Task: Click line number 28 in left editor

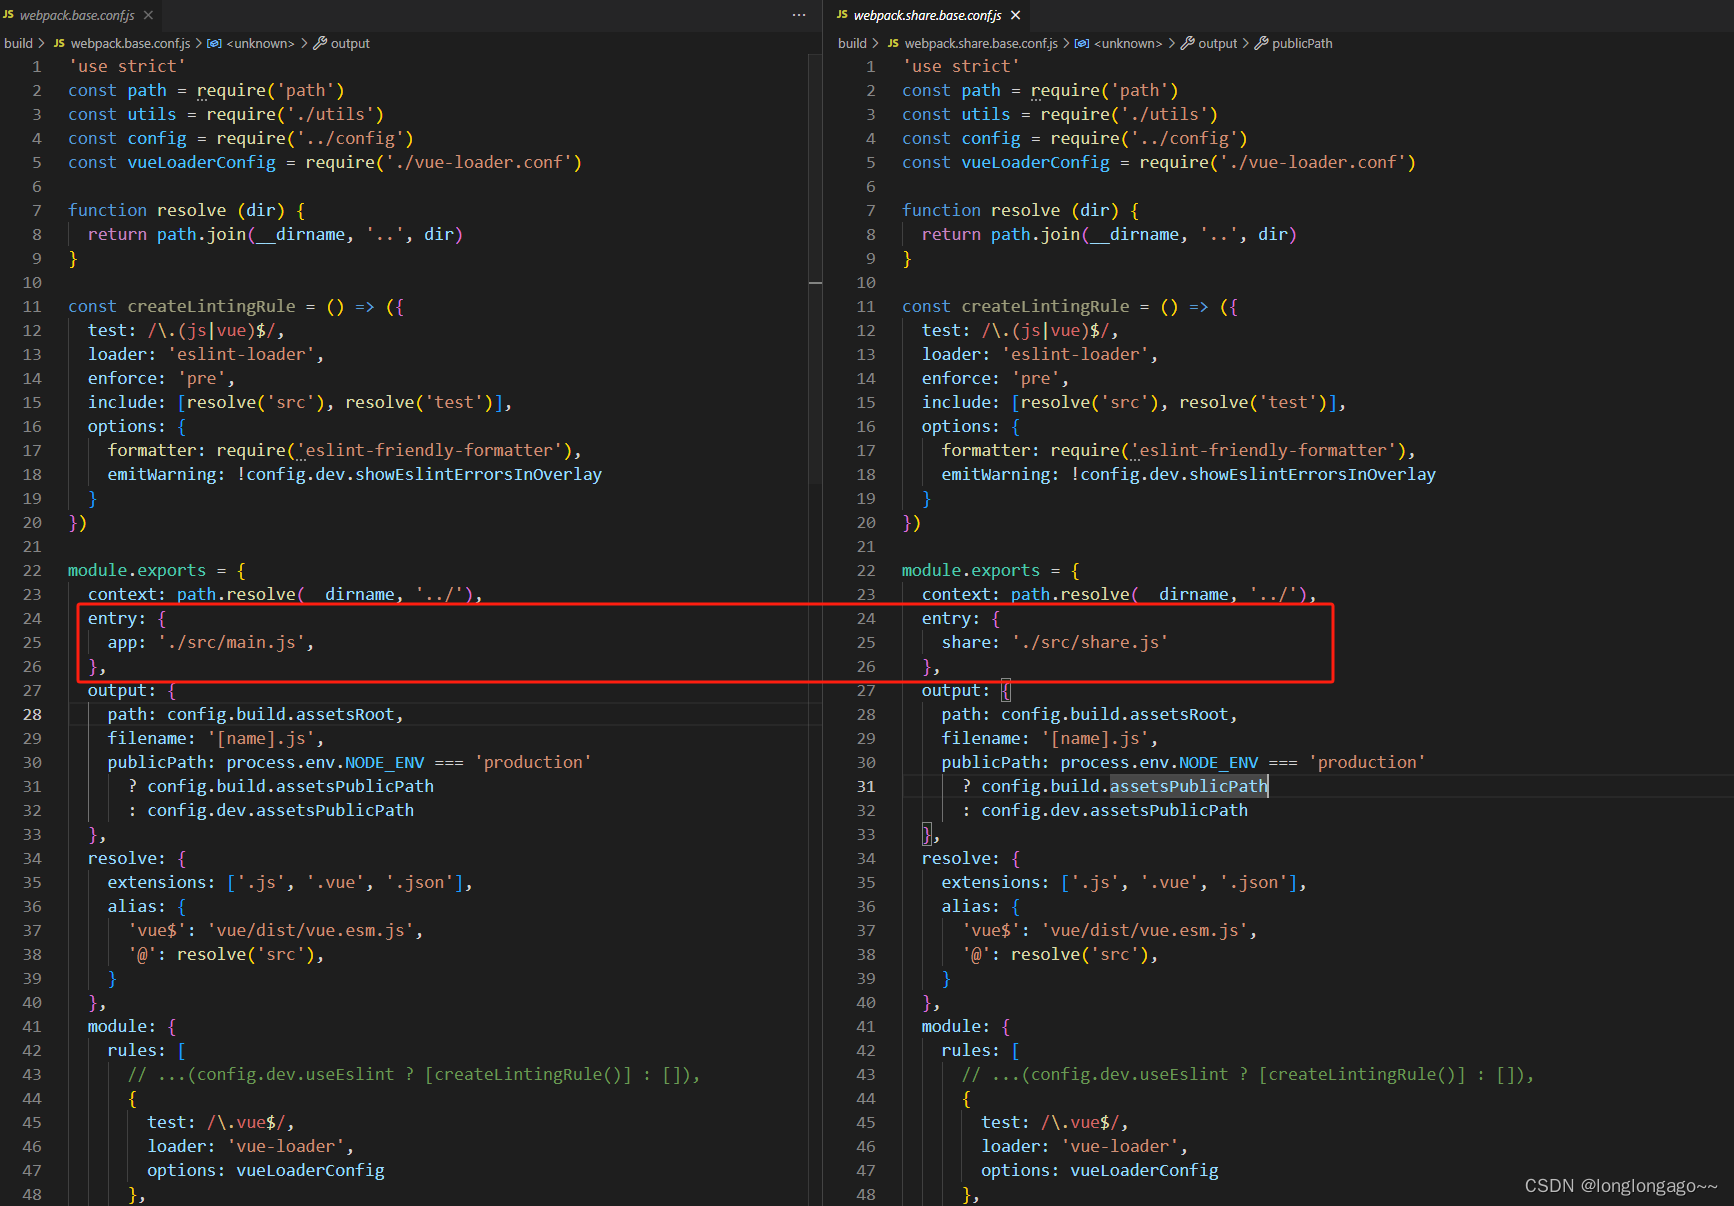Action: (x=32, y=714)
